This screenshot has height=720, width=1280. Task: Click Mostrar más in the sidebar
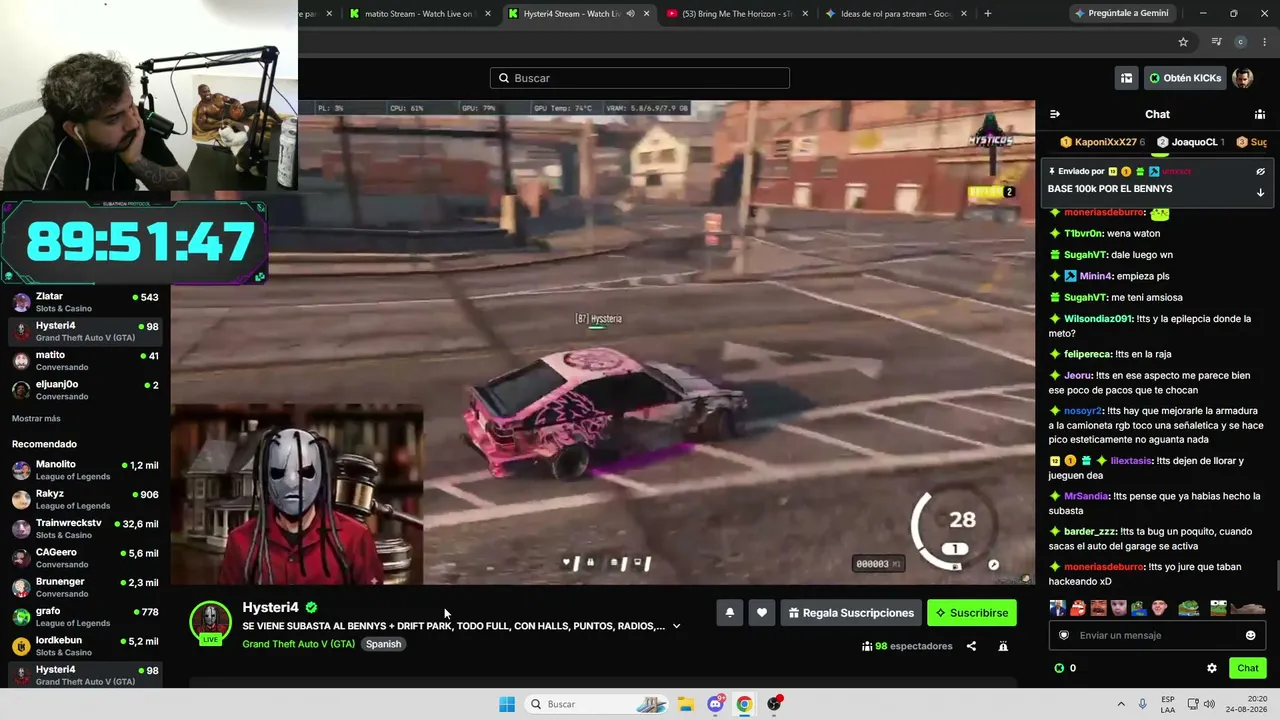tap(36, 419)
